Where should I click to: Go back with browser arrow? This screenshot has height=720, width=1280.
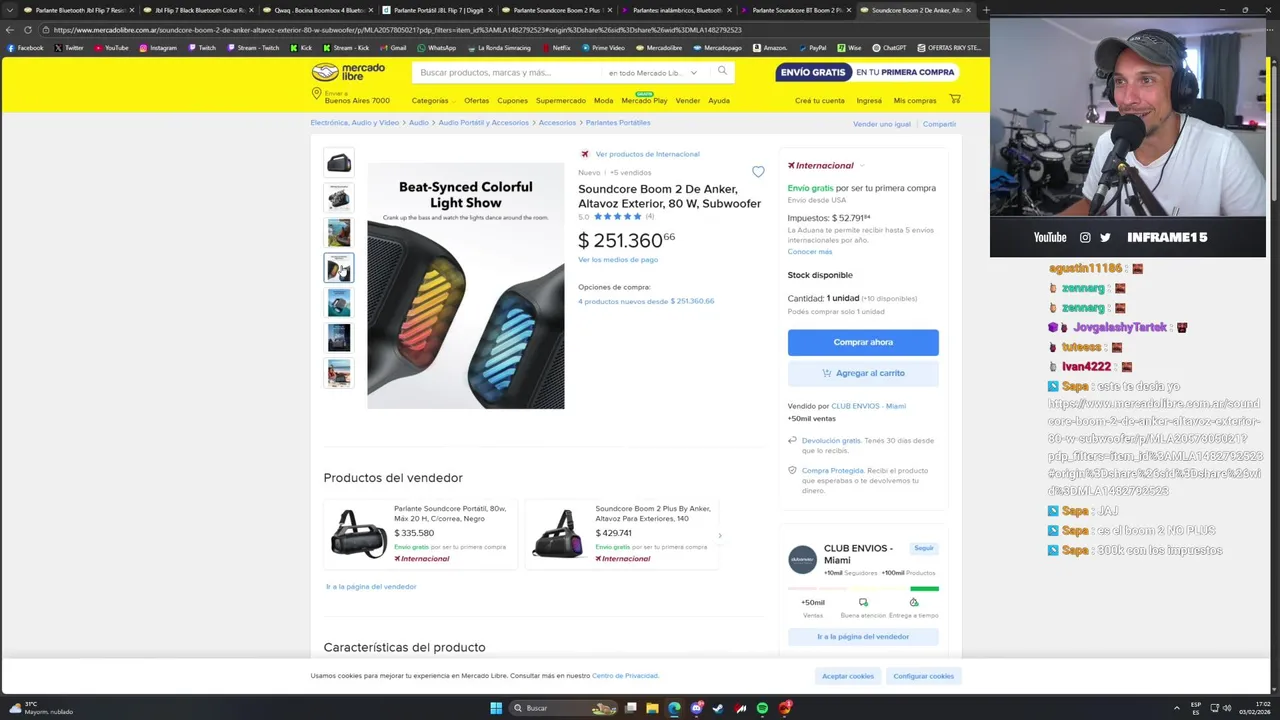(x=10, y=30)
